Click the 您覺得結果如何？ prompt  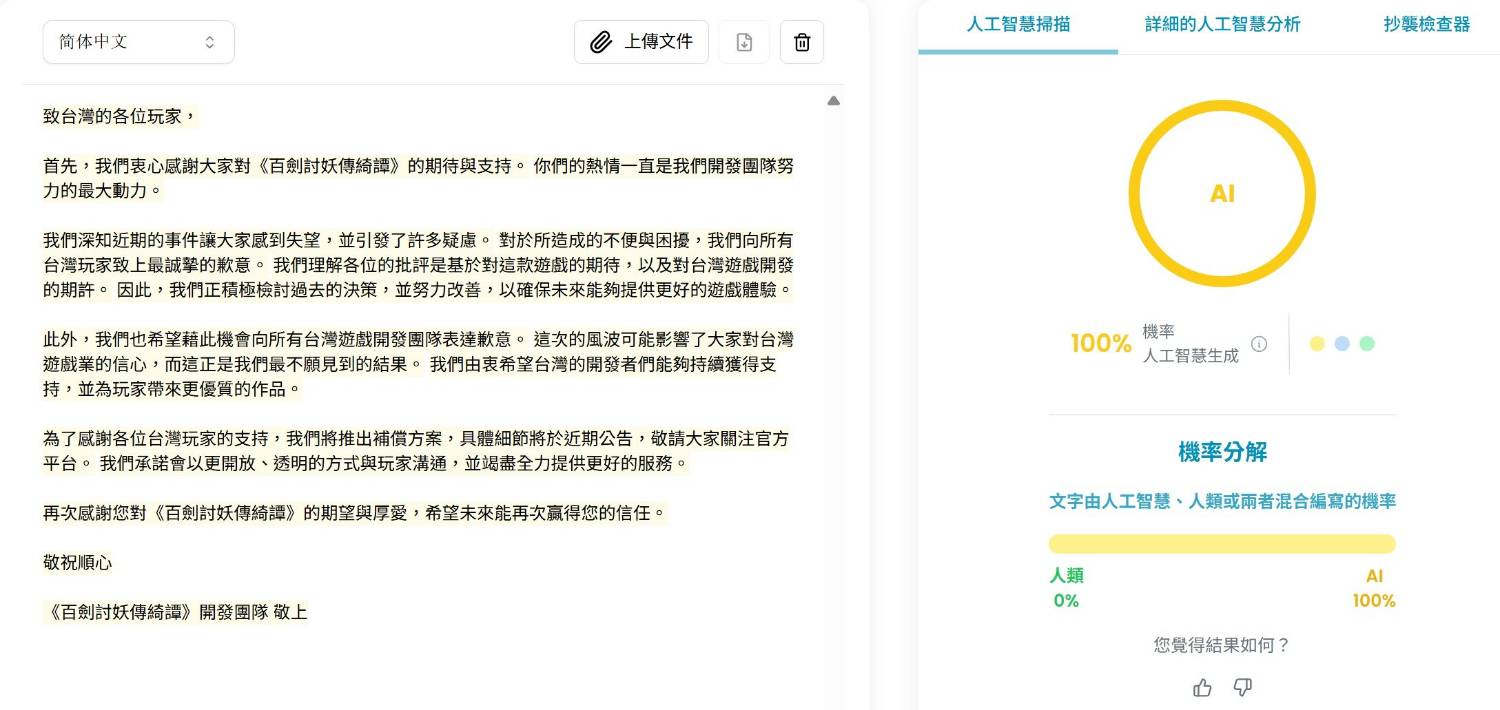pyautogui.click(x=1222, y=646)
